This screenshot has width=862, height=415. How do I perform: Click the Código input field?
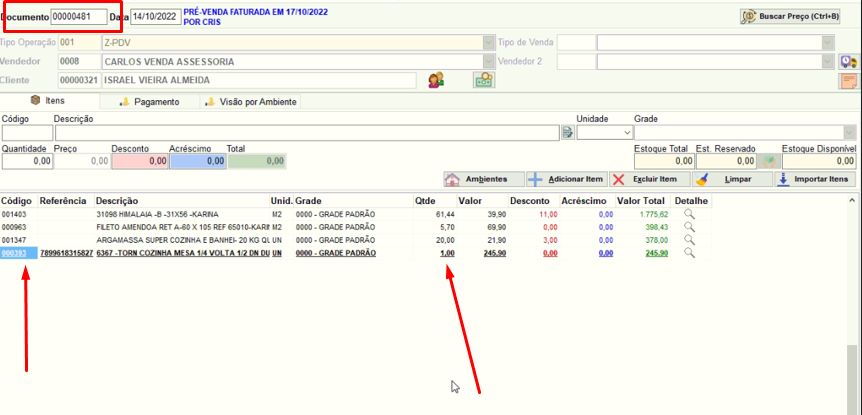27,133
